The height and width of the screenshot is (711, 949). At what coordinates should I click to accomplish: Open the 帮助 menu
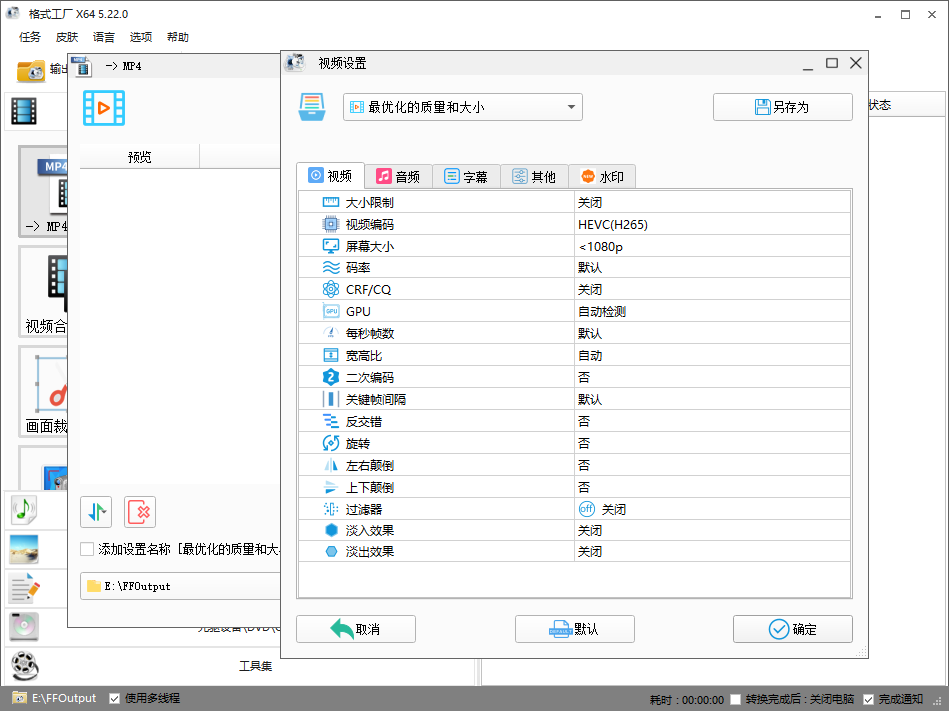[177, 37]
